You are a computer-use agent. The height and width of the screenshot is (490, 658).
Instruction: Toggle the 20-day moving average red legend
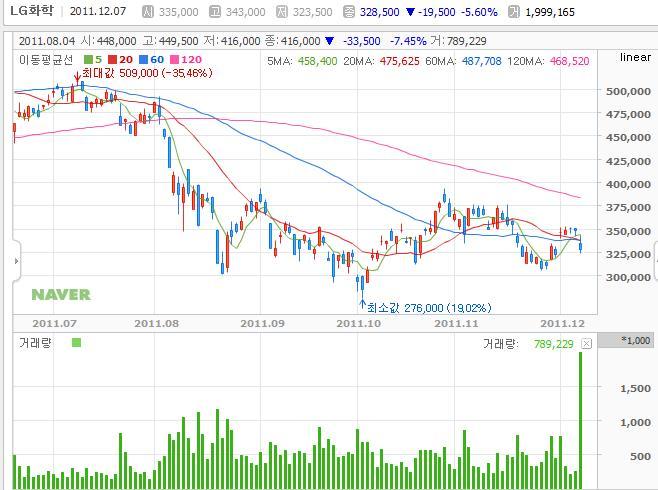click(114, 60)
